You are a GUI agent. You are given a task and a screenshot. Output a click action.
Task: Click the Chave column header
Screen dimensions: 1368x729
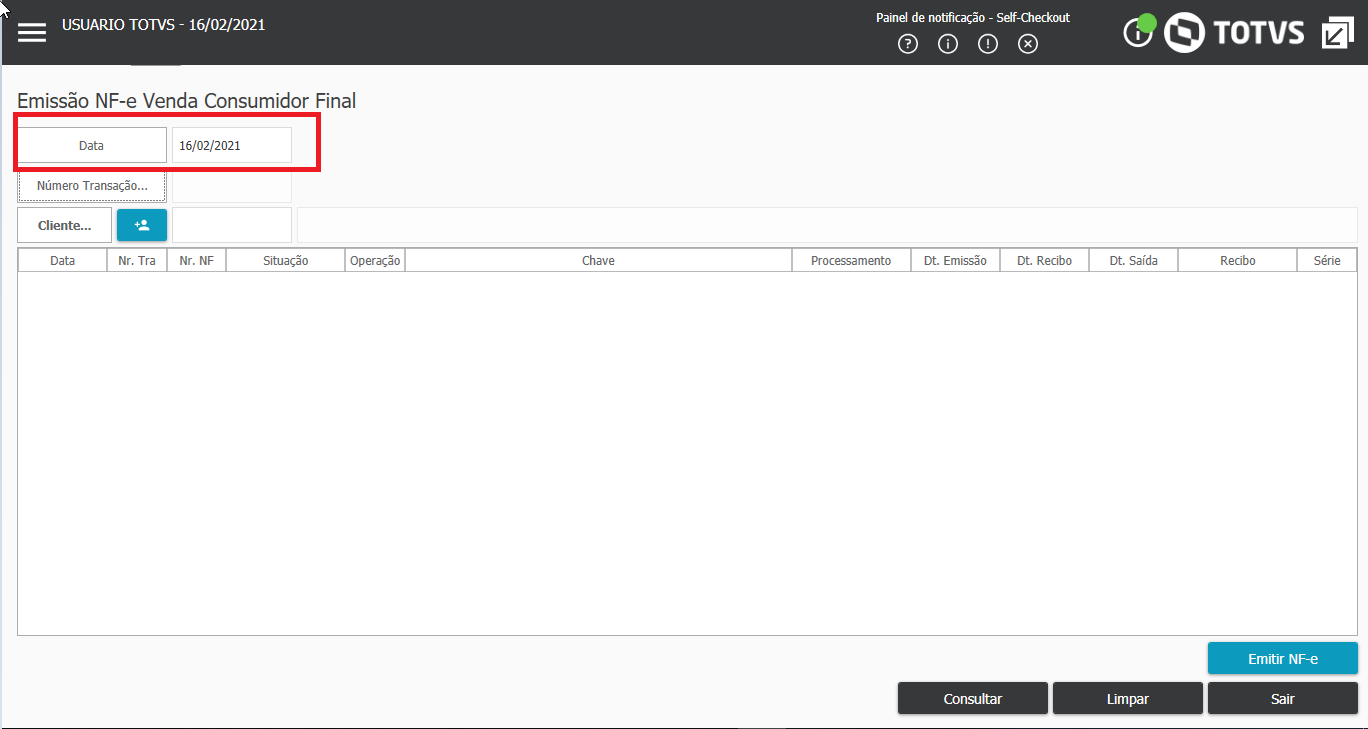point(598,260)
